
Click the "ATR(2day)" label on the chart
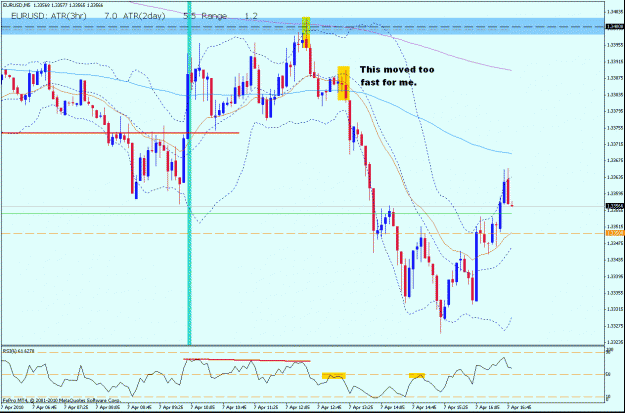coord(145,16)
